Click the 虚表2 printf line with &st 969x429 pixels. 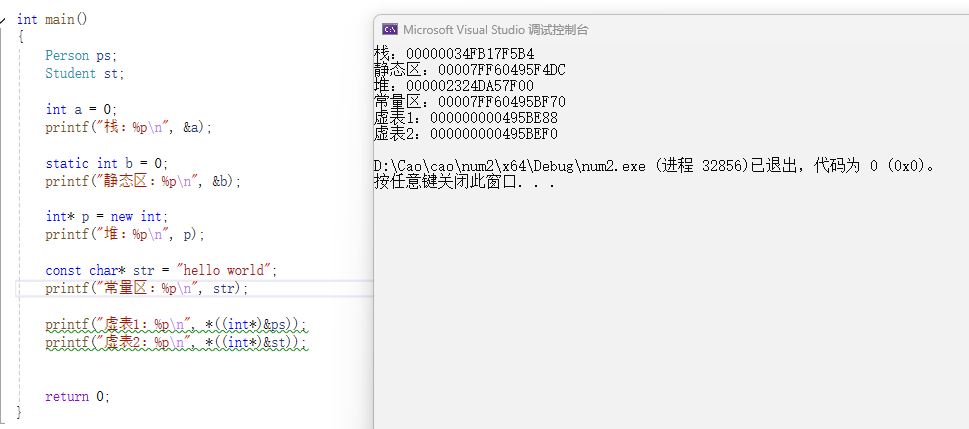(176, 342)
